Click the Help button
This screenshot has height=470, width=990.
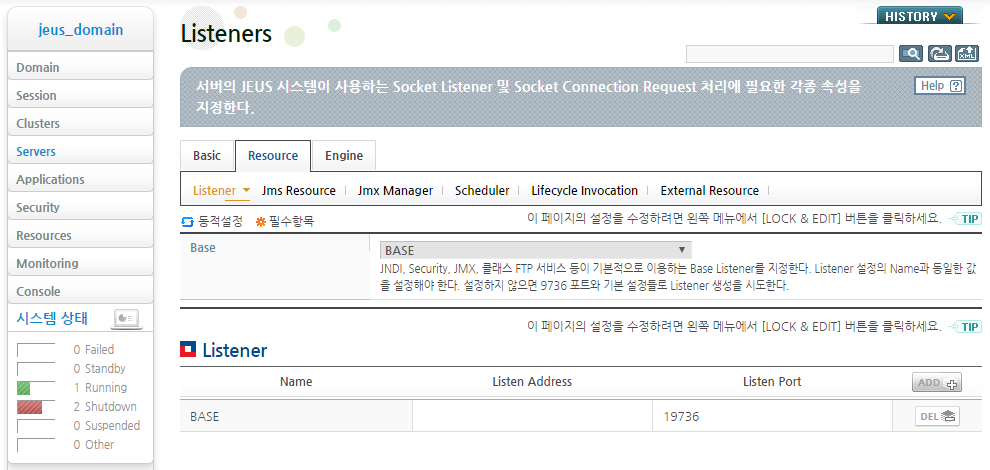[939, 86]
